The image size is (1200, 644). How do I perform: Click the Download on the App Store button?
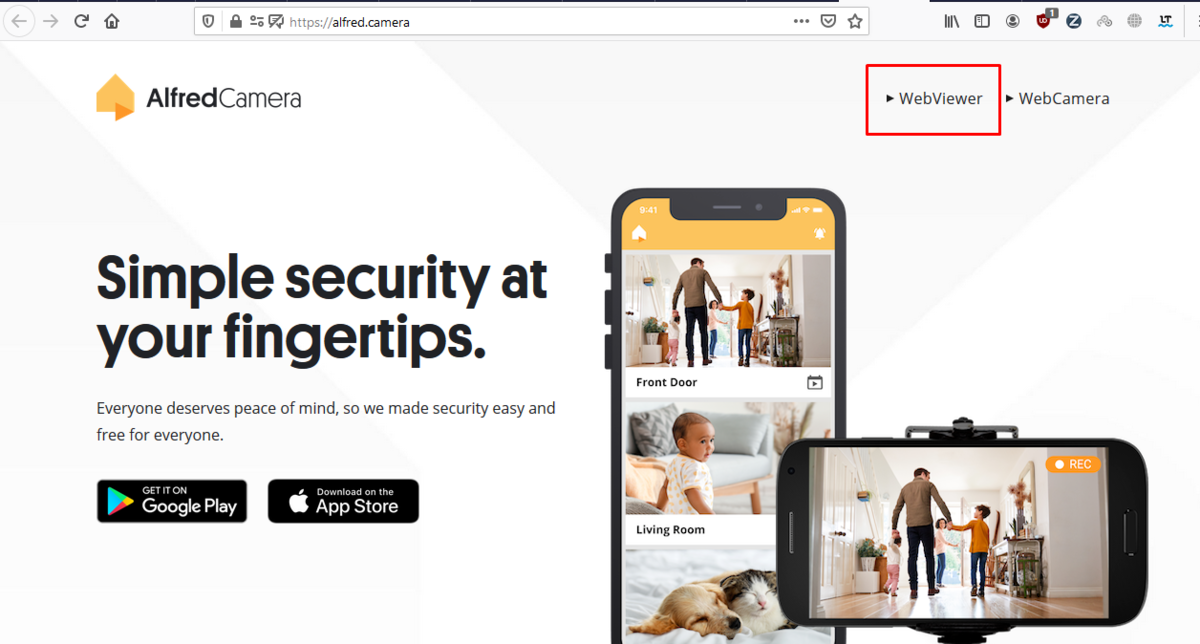coord(343,501)
